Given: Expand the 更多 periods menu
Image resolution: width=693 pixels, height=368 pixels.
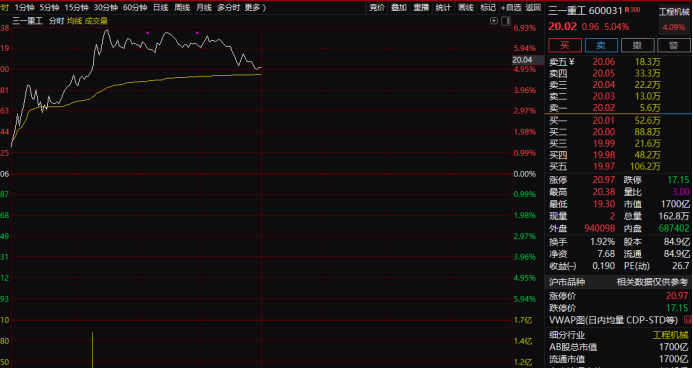Looking at the screenshot, I should (x=255, y=8).
